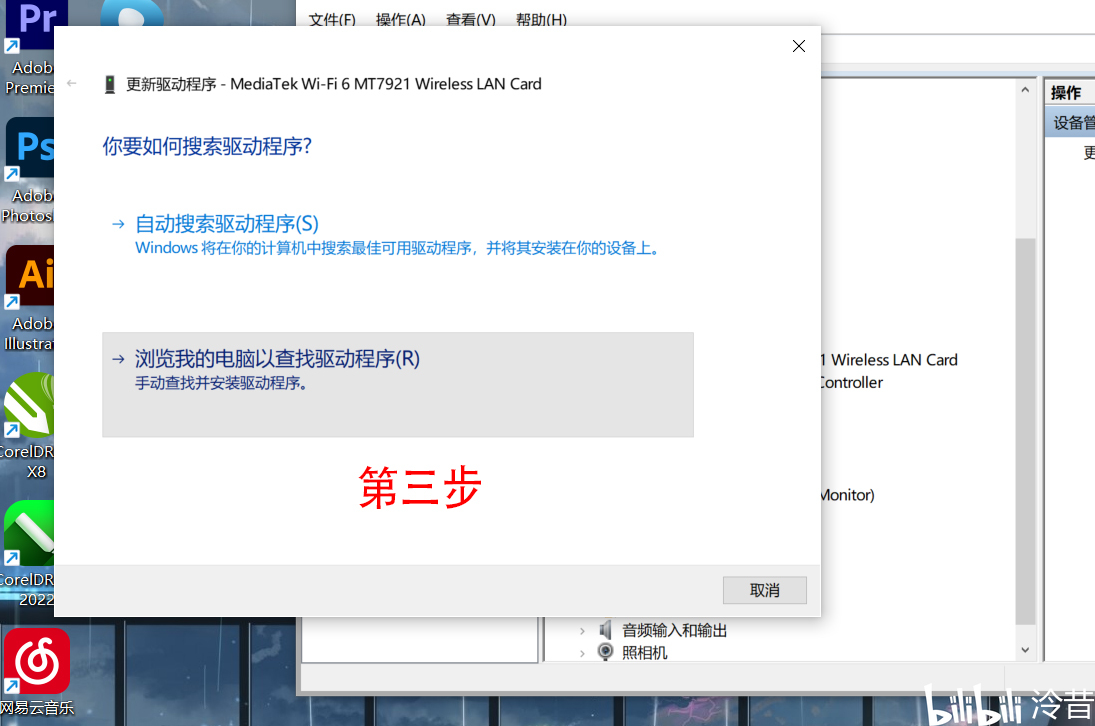Viewport: 1095px width, 726px height.
Task: Click the vertical scrollbar thumb in Device Manager
Action: click(x=1025, y=431)
